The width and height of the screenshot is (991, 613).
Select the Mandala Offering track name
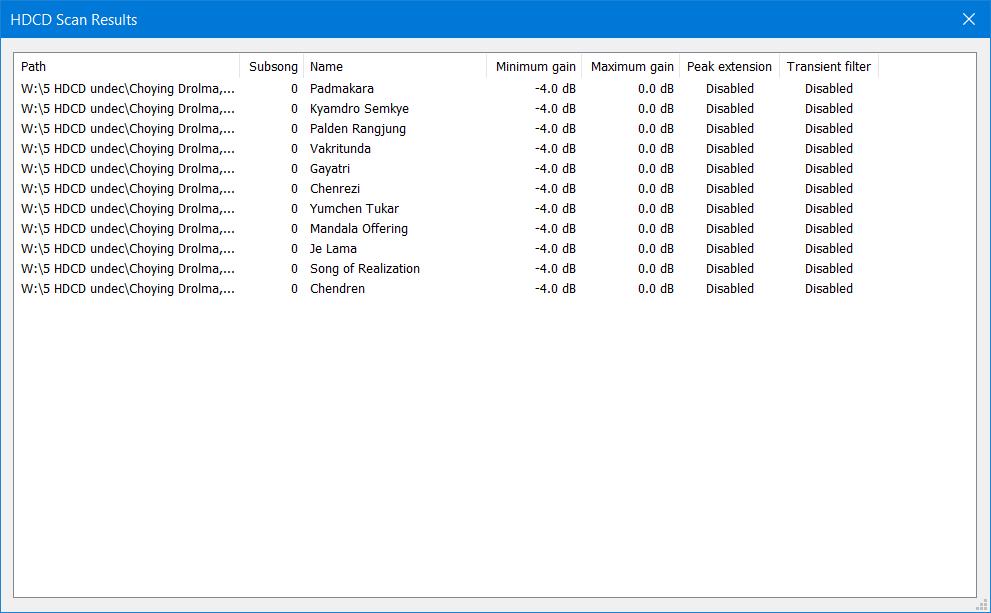click(358, 229)
